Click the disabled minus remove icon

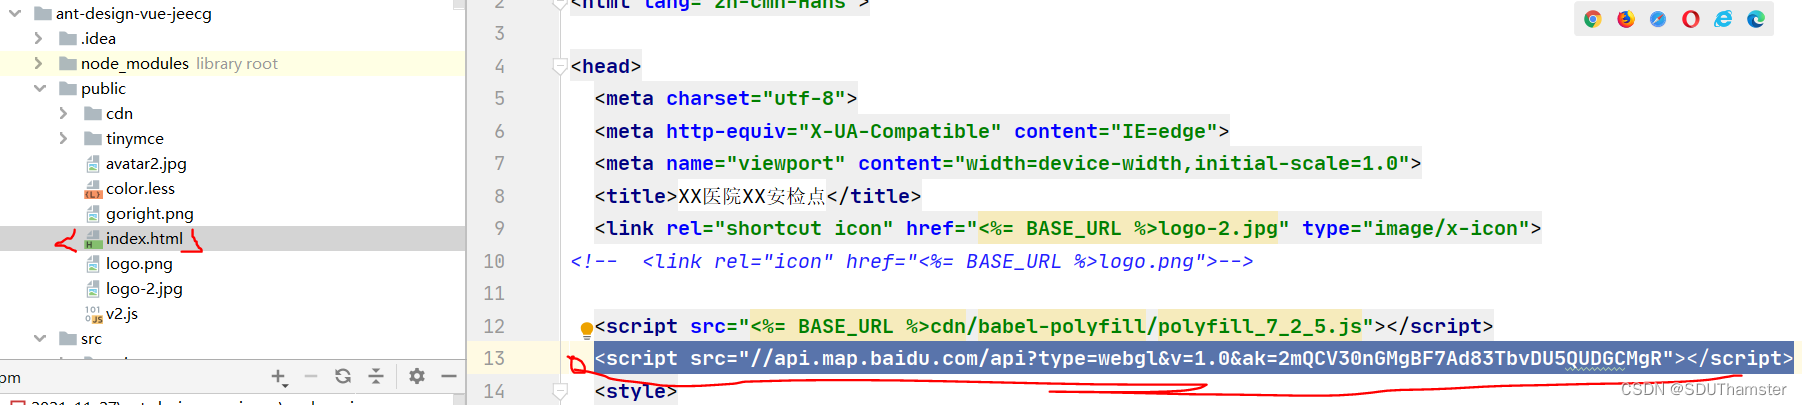(311, 377)
